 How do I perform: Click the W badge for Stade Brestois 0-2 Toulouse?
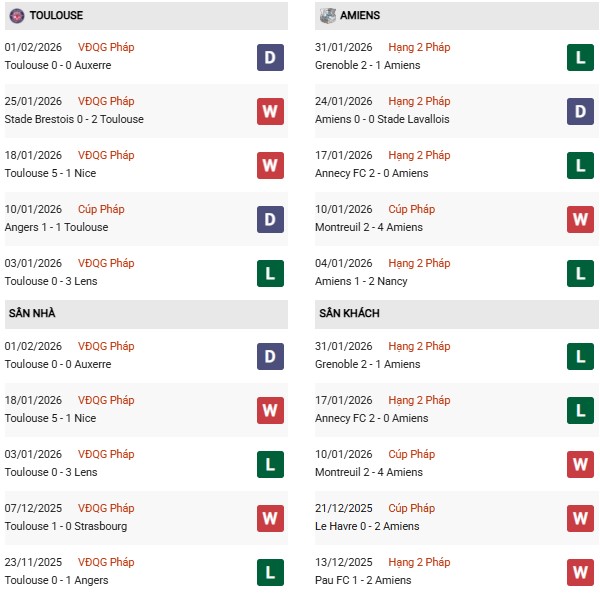tap(270, 111)
